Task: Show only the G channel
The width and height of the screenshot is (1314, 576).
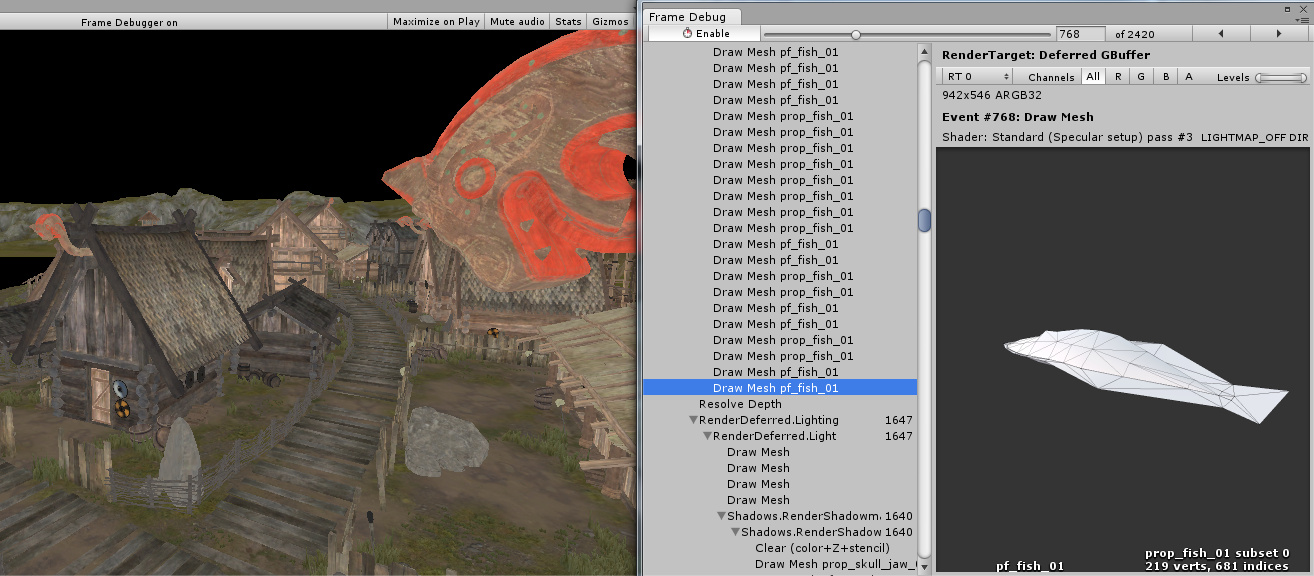Action: (x=1141, y=77)
